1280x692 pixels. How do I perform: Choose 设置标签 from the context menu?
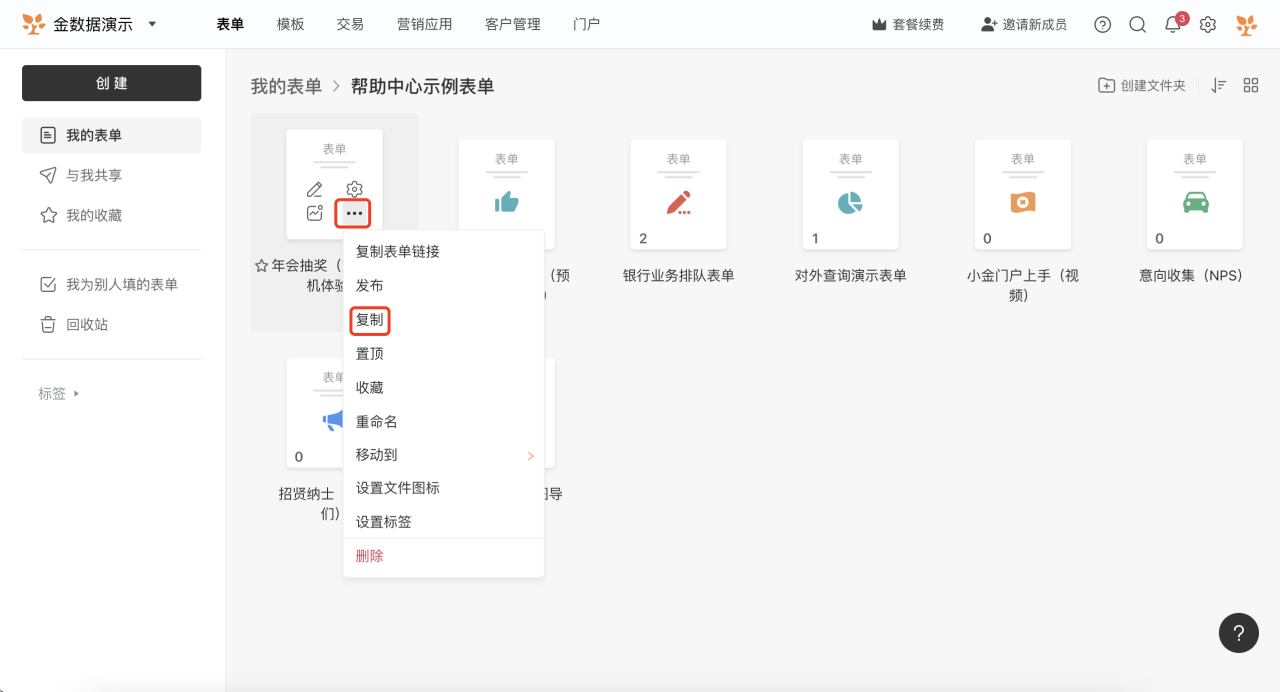click(x=443, y=522)
